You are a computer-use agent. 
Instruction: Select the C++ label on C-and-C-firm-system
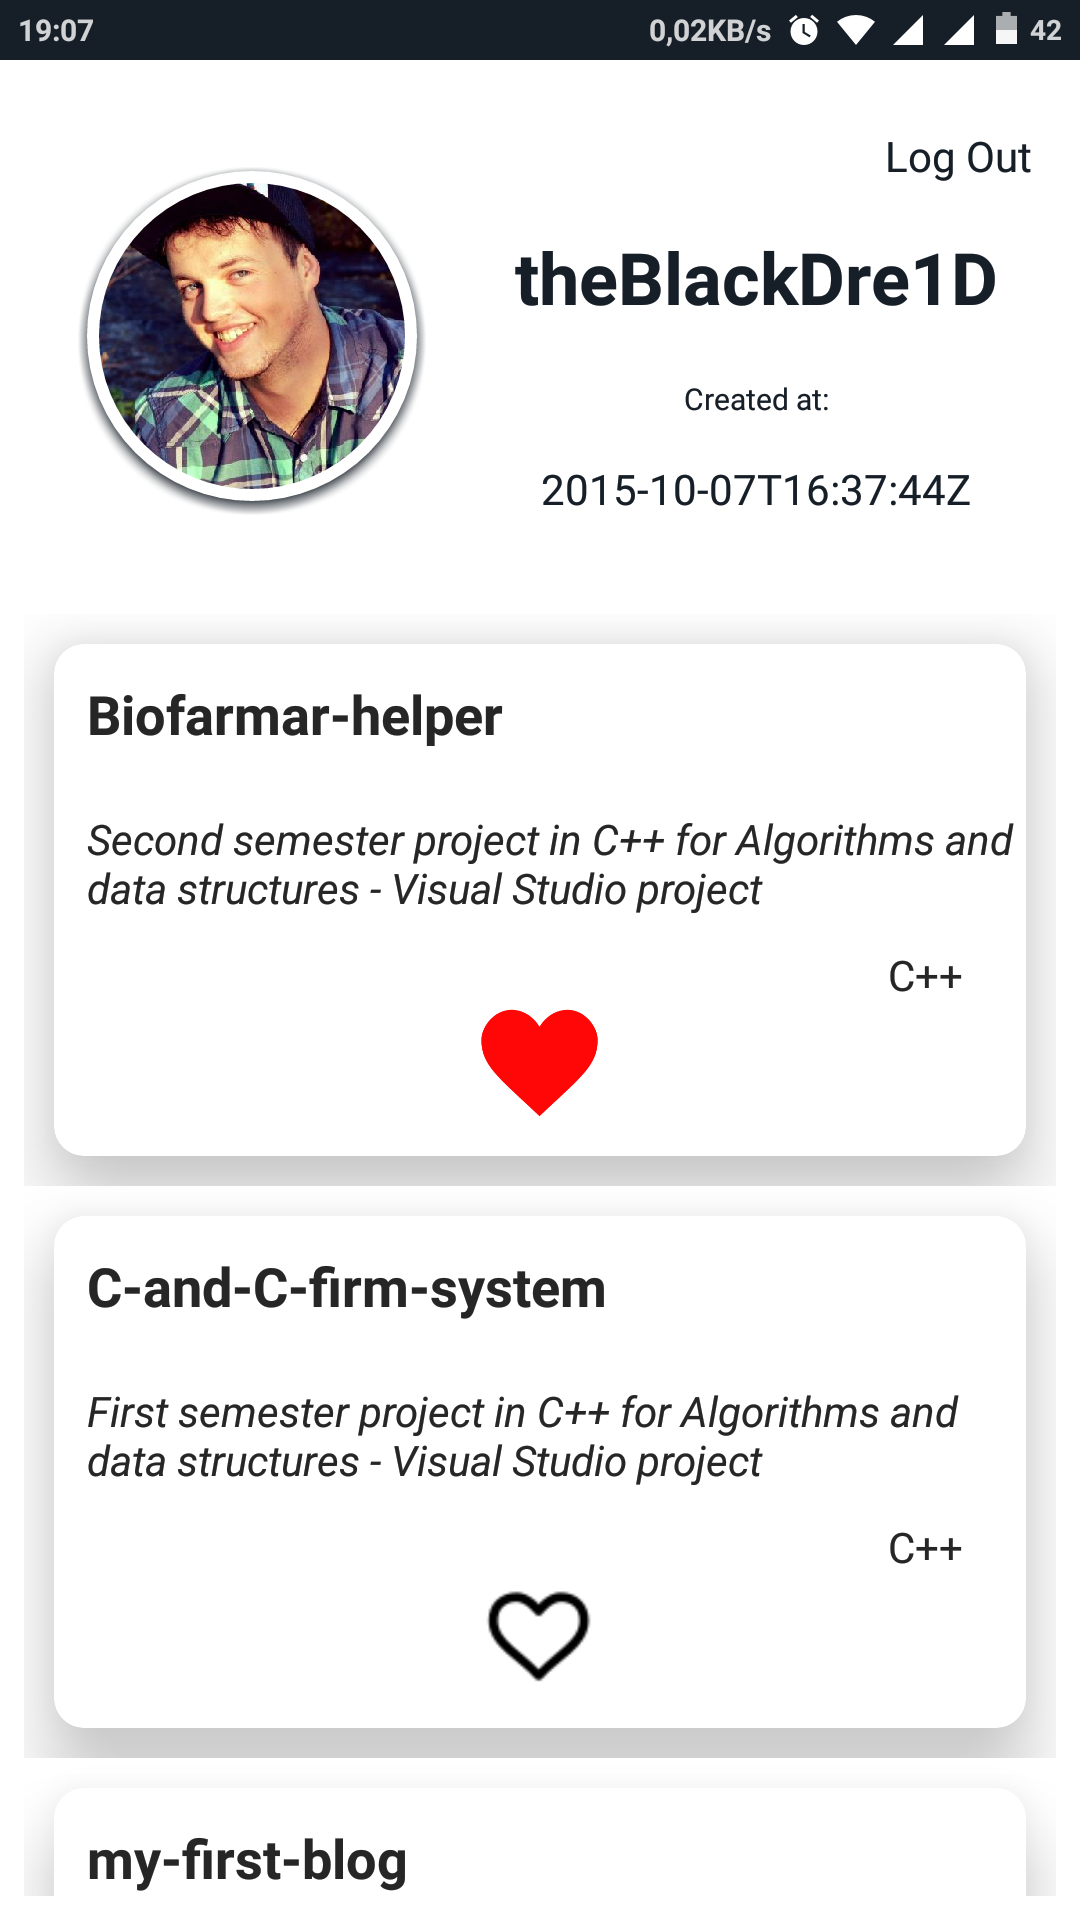pyautogui.click(x=925, y=1548)
